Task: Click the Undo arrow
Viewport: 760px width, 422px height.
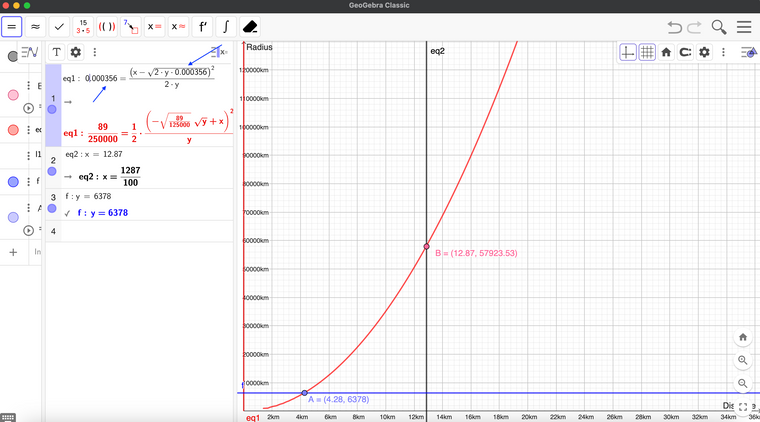Action: tap(676, 27)
